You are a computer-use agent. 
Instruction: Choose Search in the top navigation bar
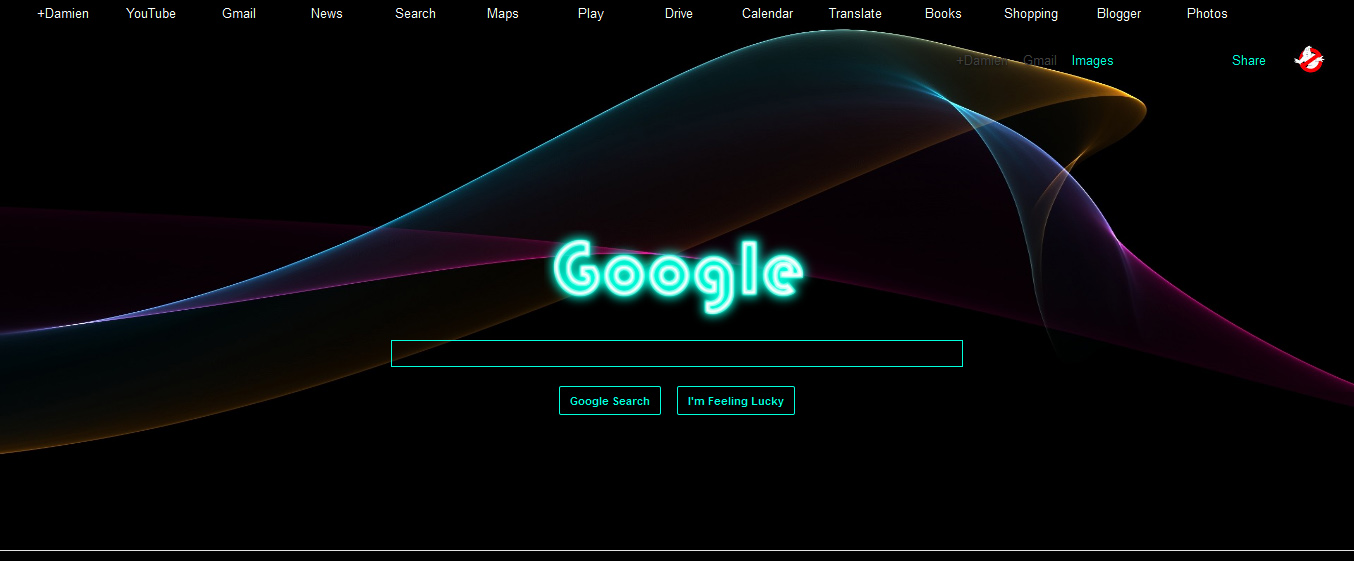click(x=415, y=14)
